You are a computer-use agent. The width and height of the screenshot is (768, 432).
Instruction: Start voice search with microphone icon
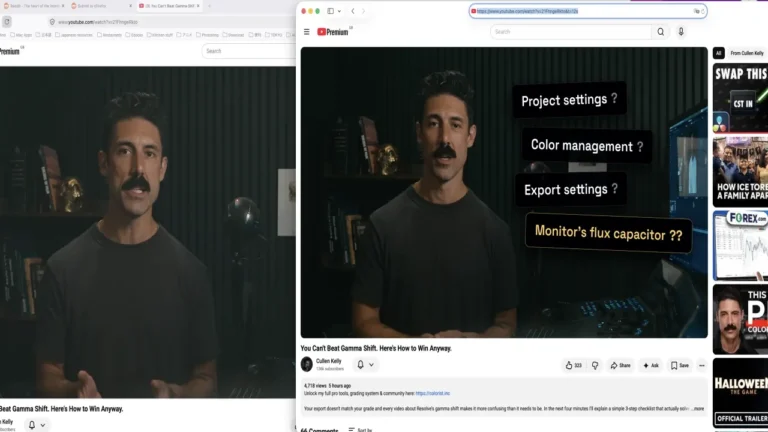click(x=681, y=32)
